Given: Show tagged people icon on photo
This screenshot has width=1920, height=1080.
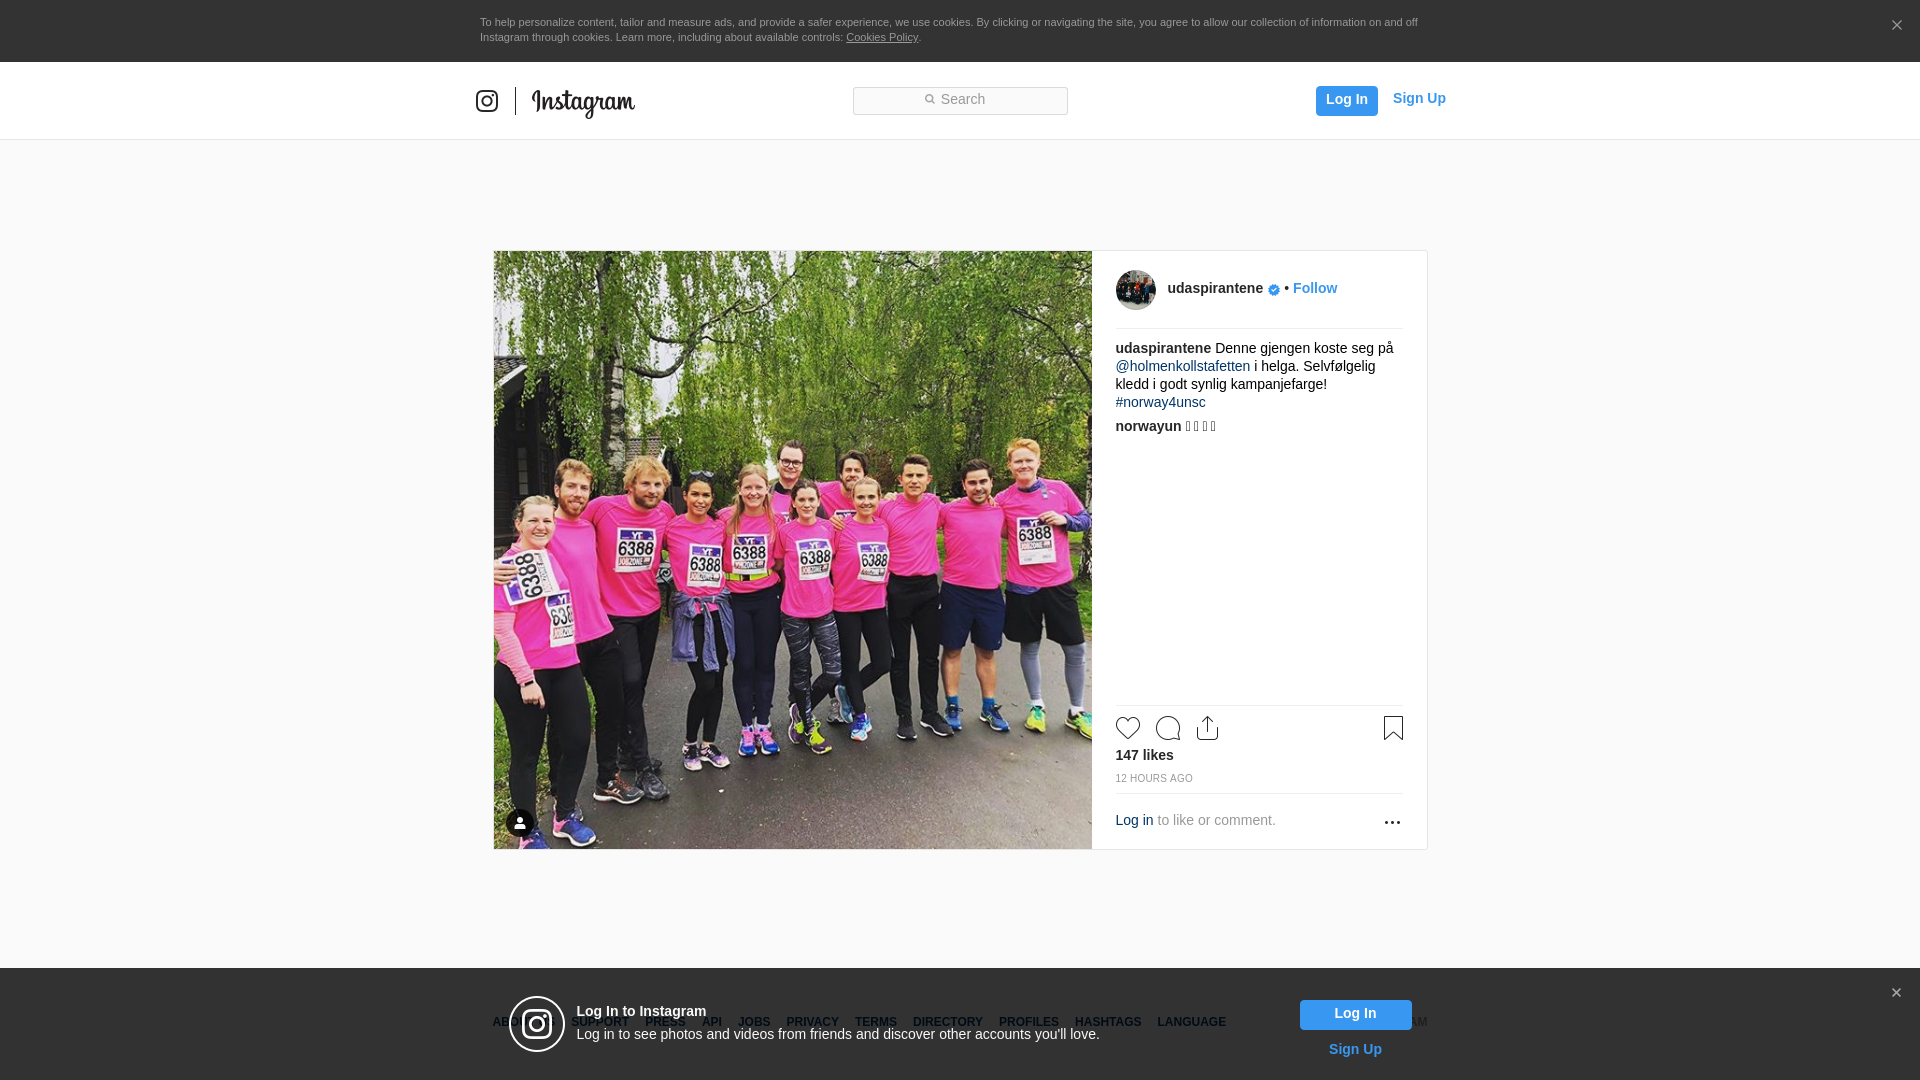Looking at the screenshot, I should point(520,823).
